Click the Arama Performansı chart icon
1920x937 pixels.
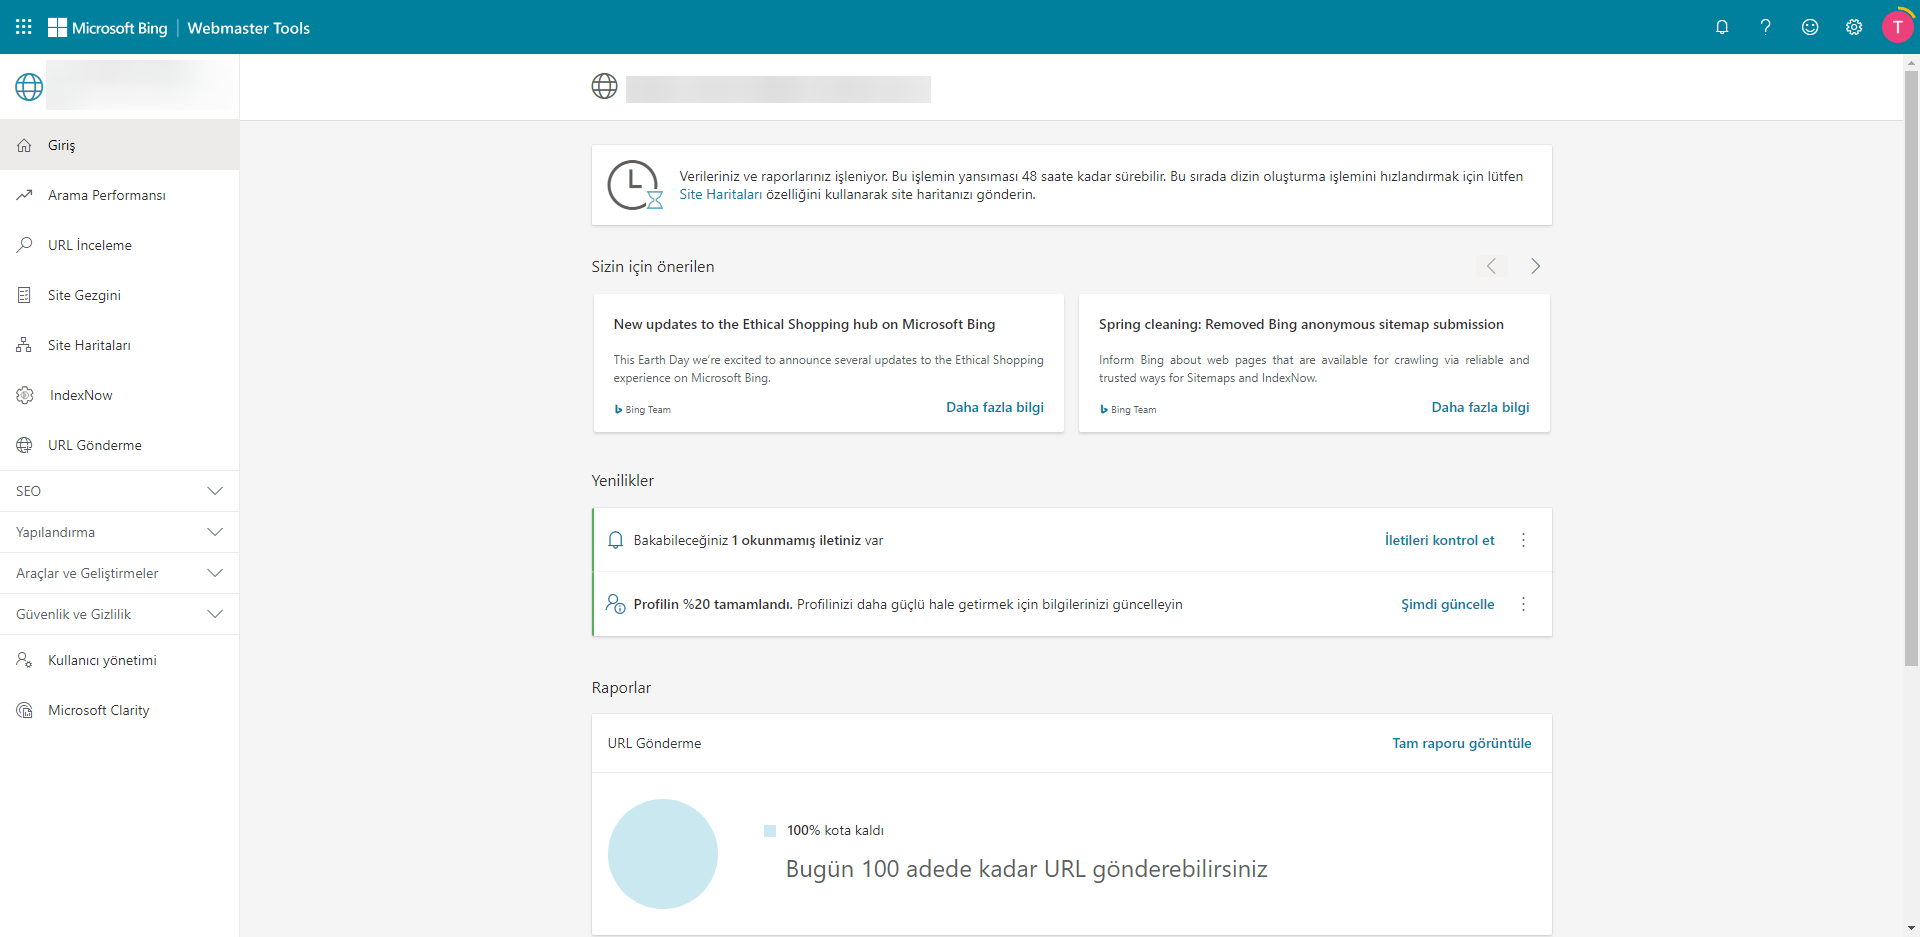pos(24,195)
